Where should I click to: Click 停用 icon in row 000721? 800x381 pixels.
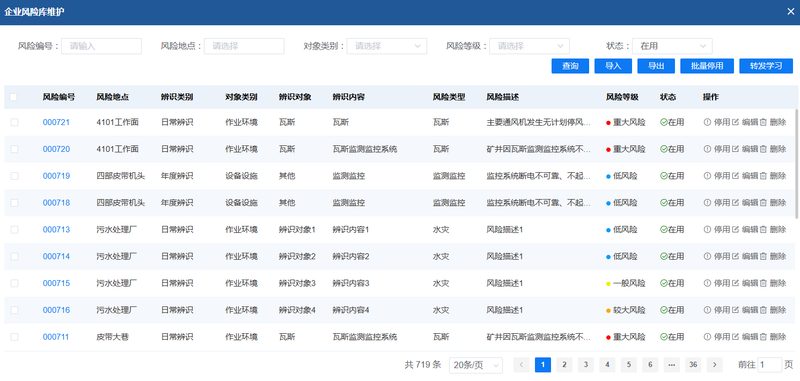coord(707,122)
